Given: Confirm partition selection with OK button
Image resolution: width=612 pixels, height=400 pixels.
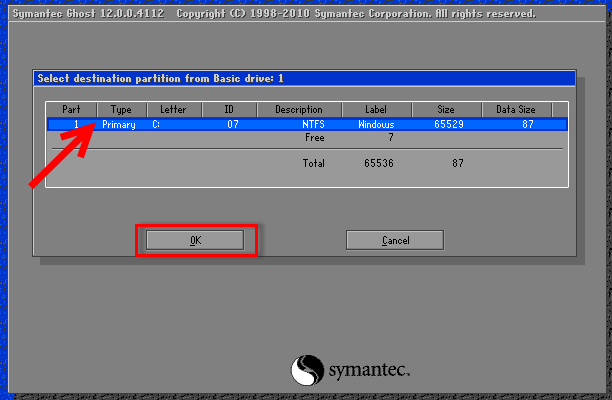Looking at the screenshot, I should click(x=195, y=240).
